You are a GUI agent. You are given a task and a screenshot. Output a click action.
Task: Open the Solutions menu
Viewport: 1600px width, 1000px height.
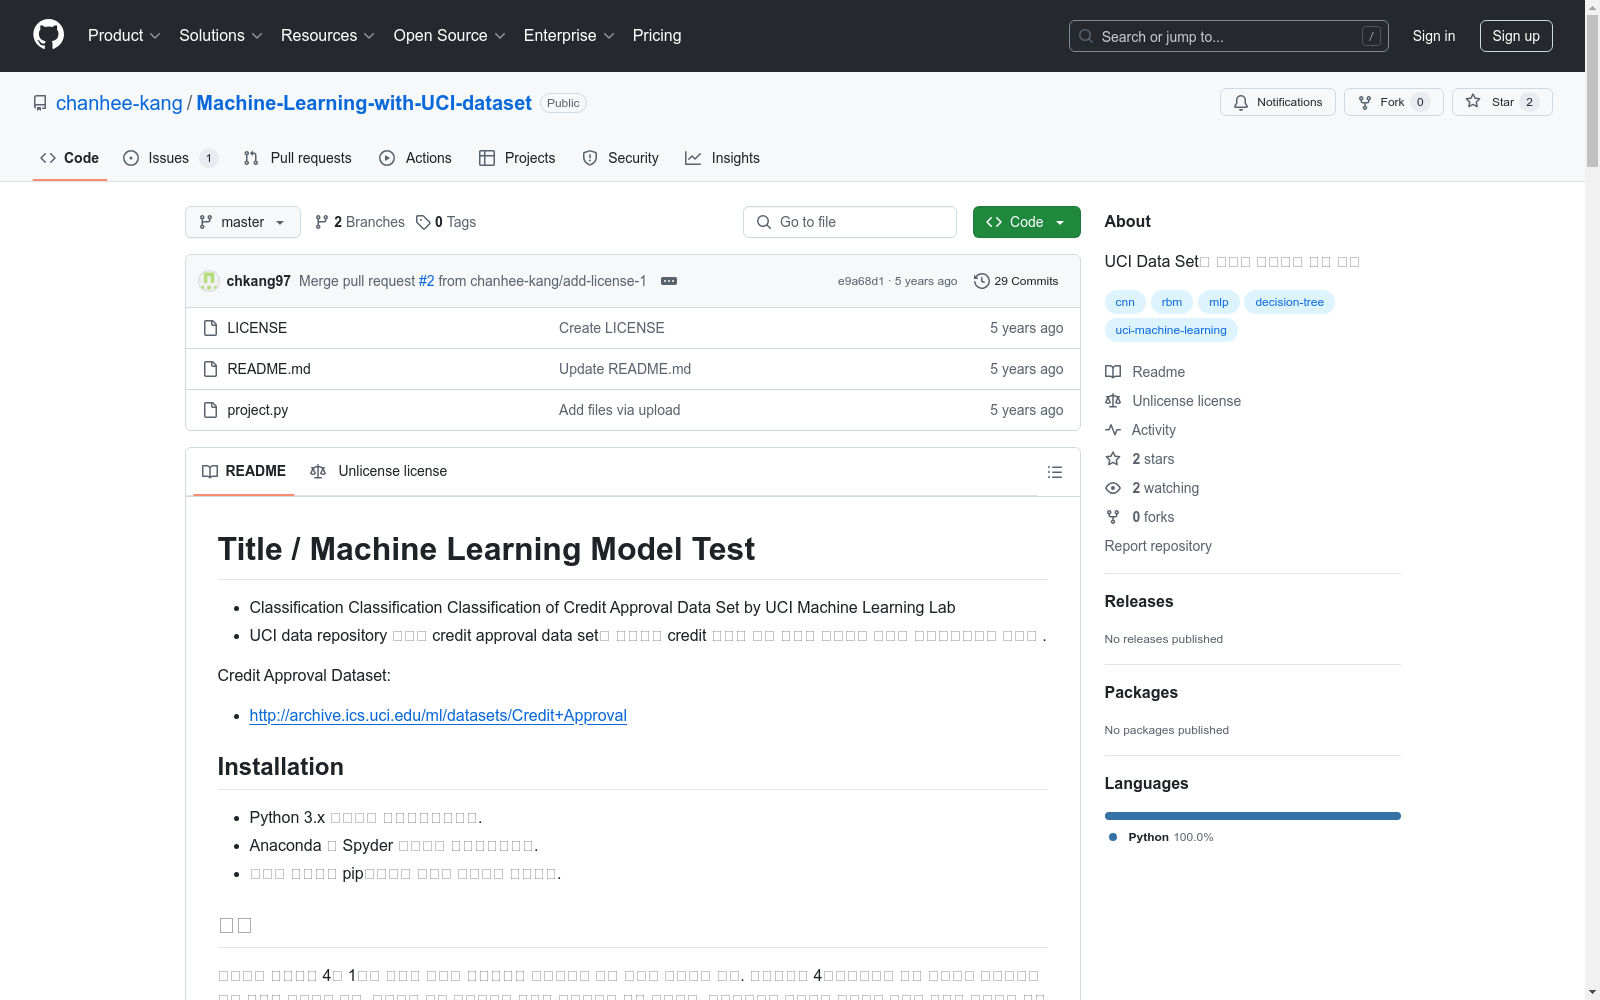click(221, 35)
